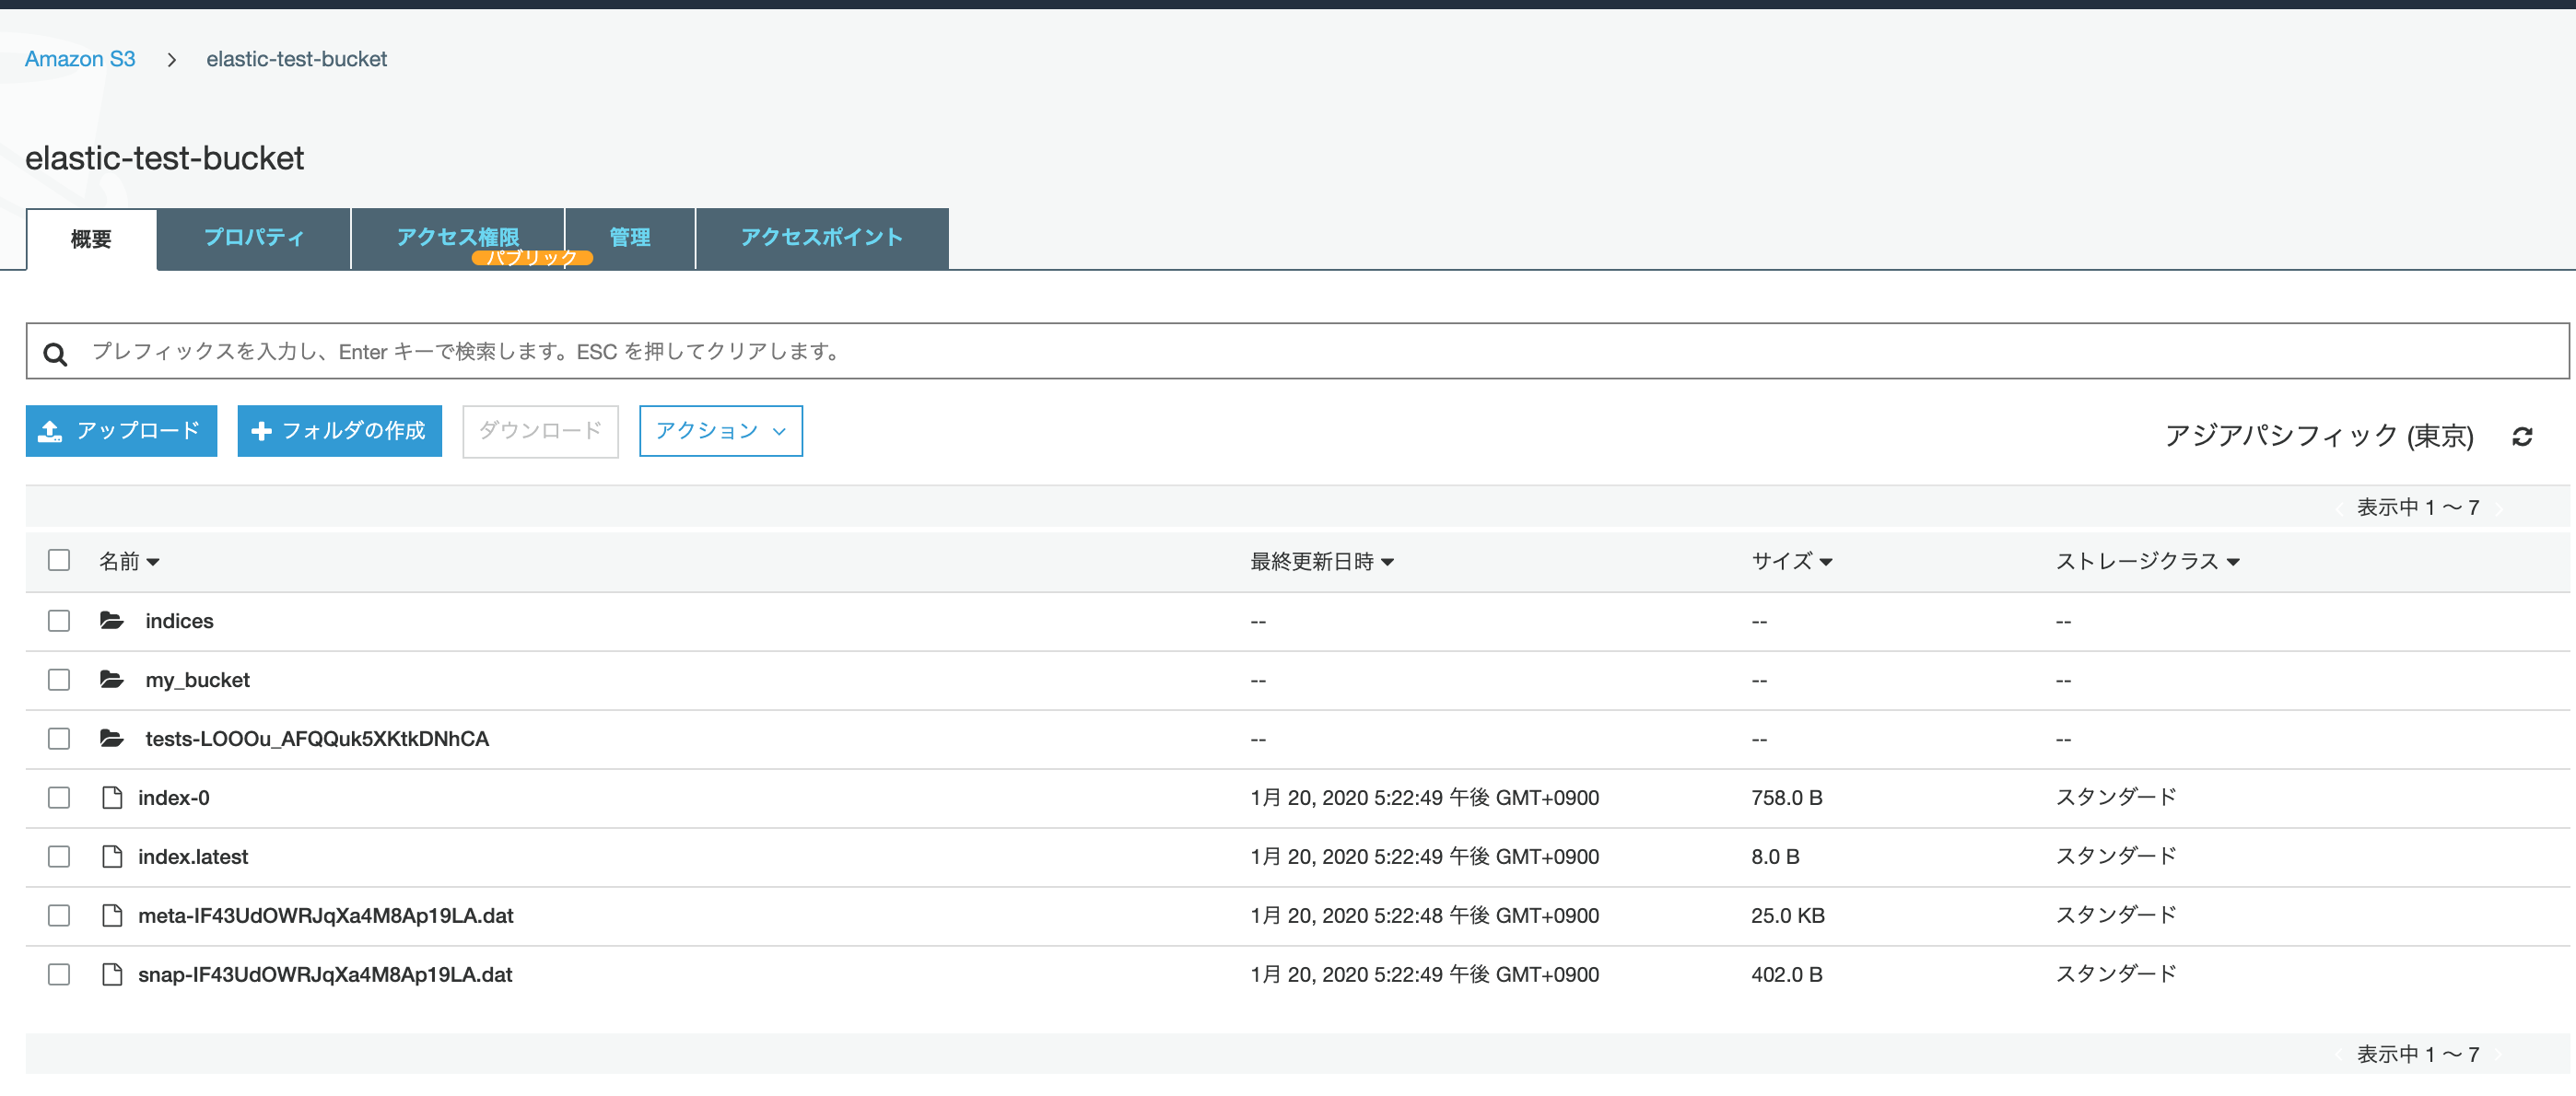Click the 758.0 B size value

pyautogui.click(x=1787, y=798)
